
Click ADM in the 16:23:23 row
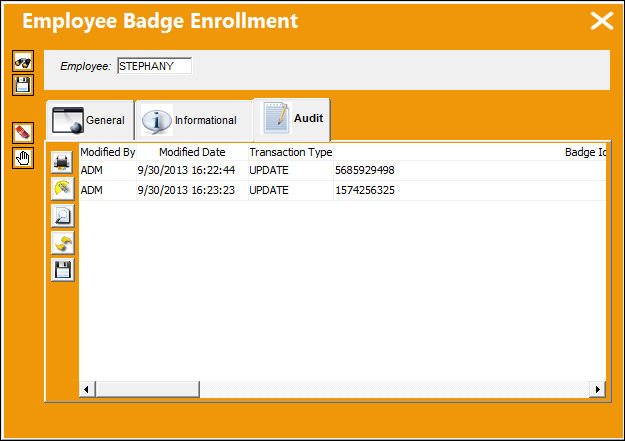(x=92, y=190)
